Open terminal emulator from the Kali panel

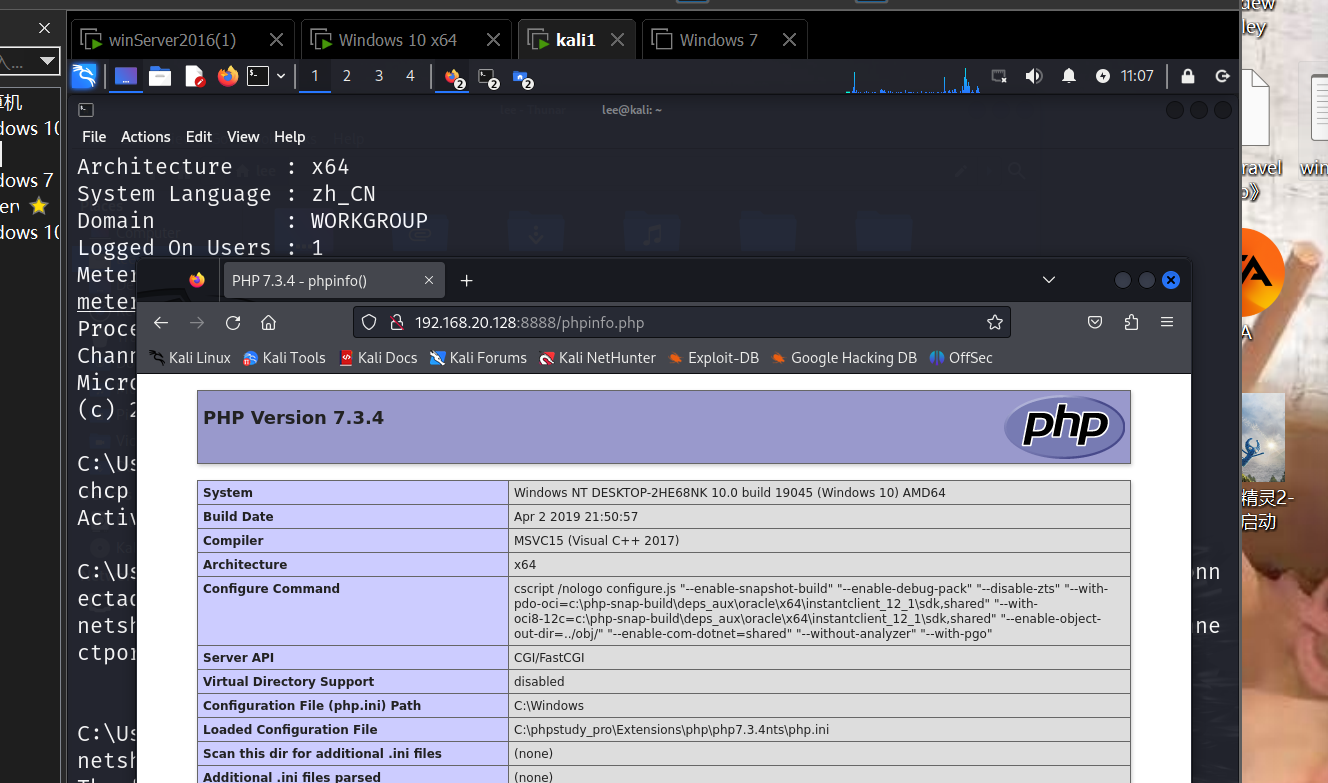[259, 76]
